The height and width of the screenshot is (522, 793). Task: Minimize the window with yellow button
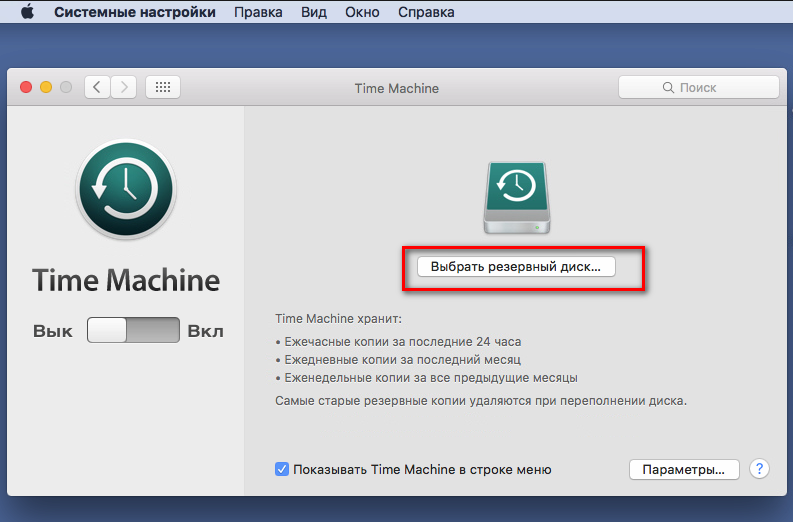pyautogui.click(x=45, y=88)
